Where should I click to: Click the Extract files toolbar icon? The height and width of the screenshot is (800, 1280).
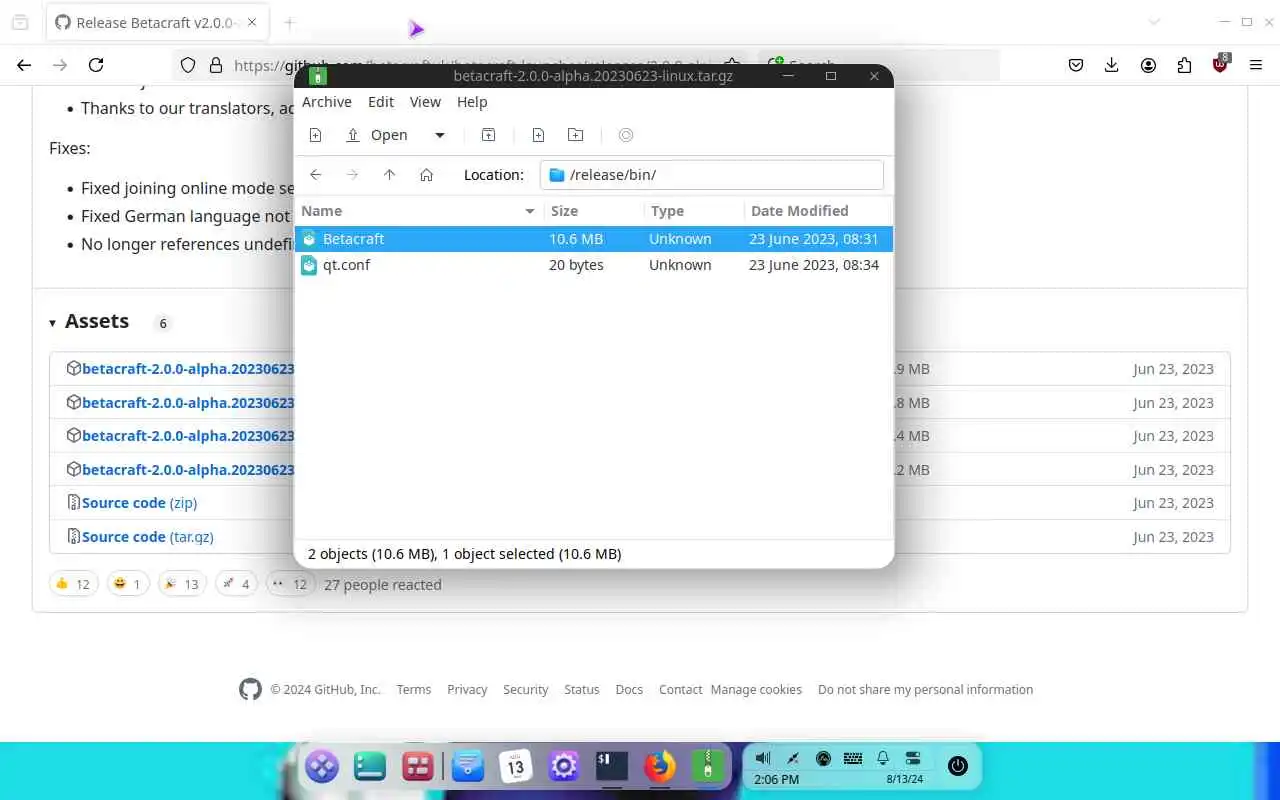click(x=488, y=135)
